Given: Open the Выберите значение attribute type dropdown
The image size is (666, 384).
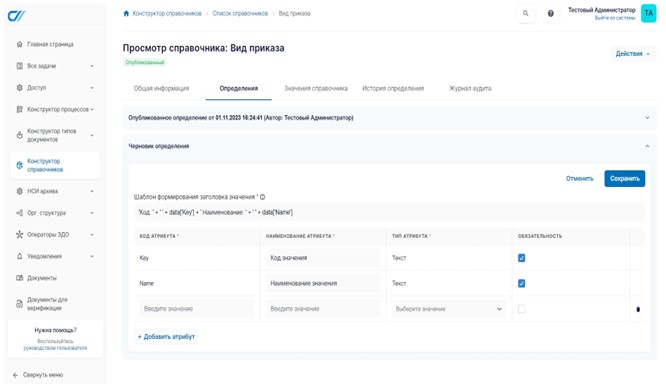Looking at the screenshot, I should pos(449,309).
